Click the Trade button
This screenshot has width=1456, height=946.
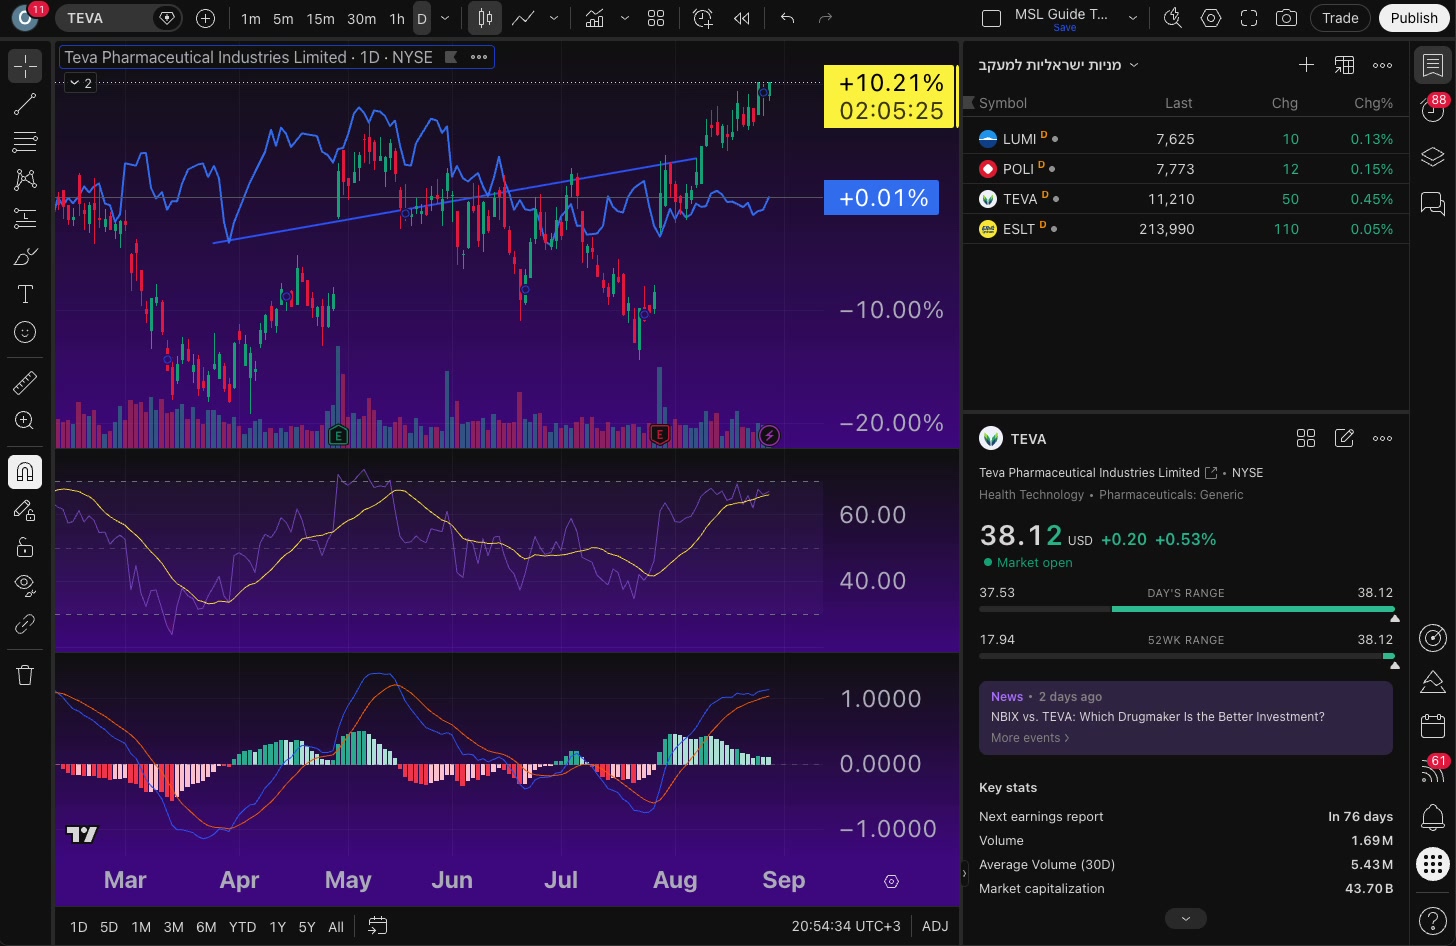coord(1340,18)
